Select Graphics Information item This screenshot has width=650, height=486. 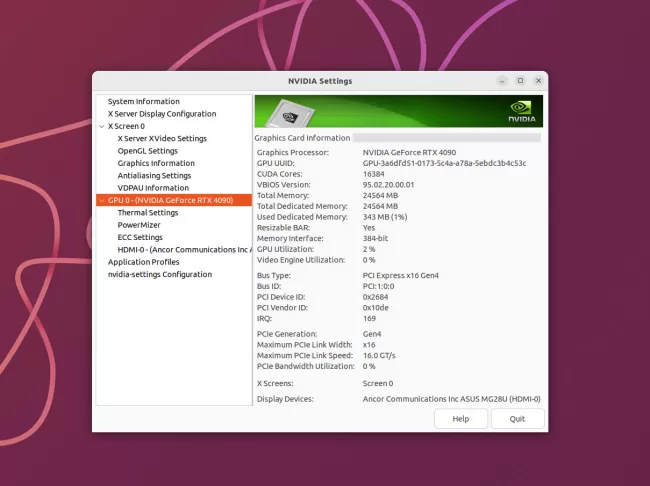[x=156, y=163]
